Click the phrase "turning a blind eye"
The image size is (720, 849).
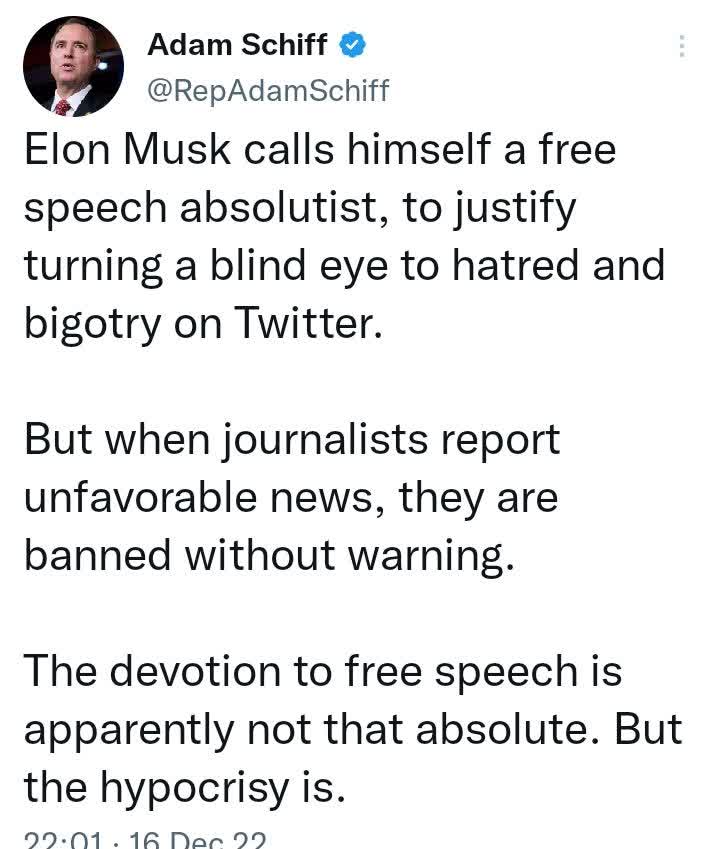pyautogui.click(x=206, y=266)
